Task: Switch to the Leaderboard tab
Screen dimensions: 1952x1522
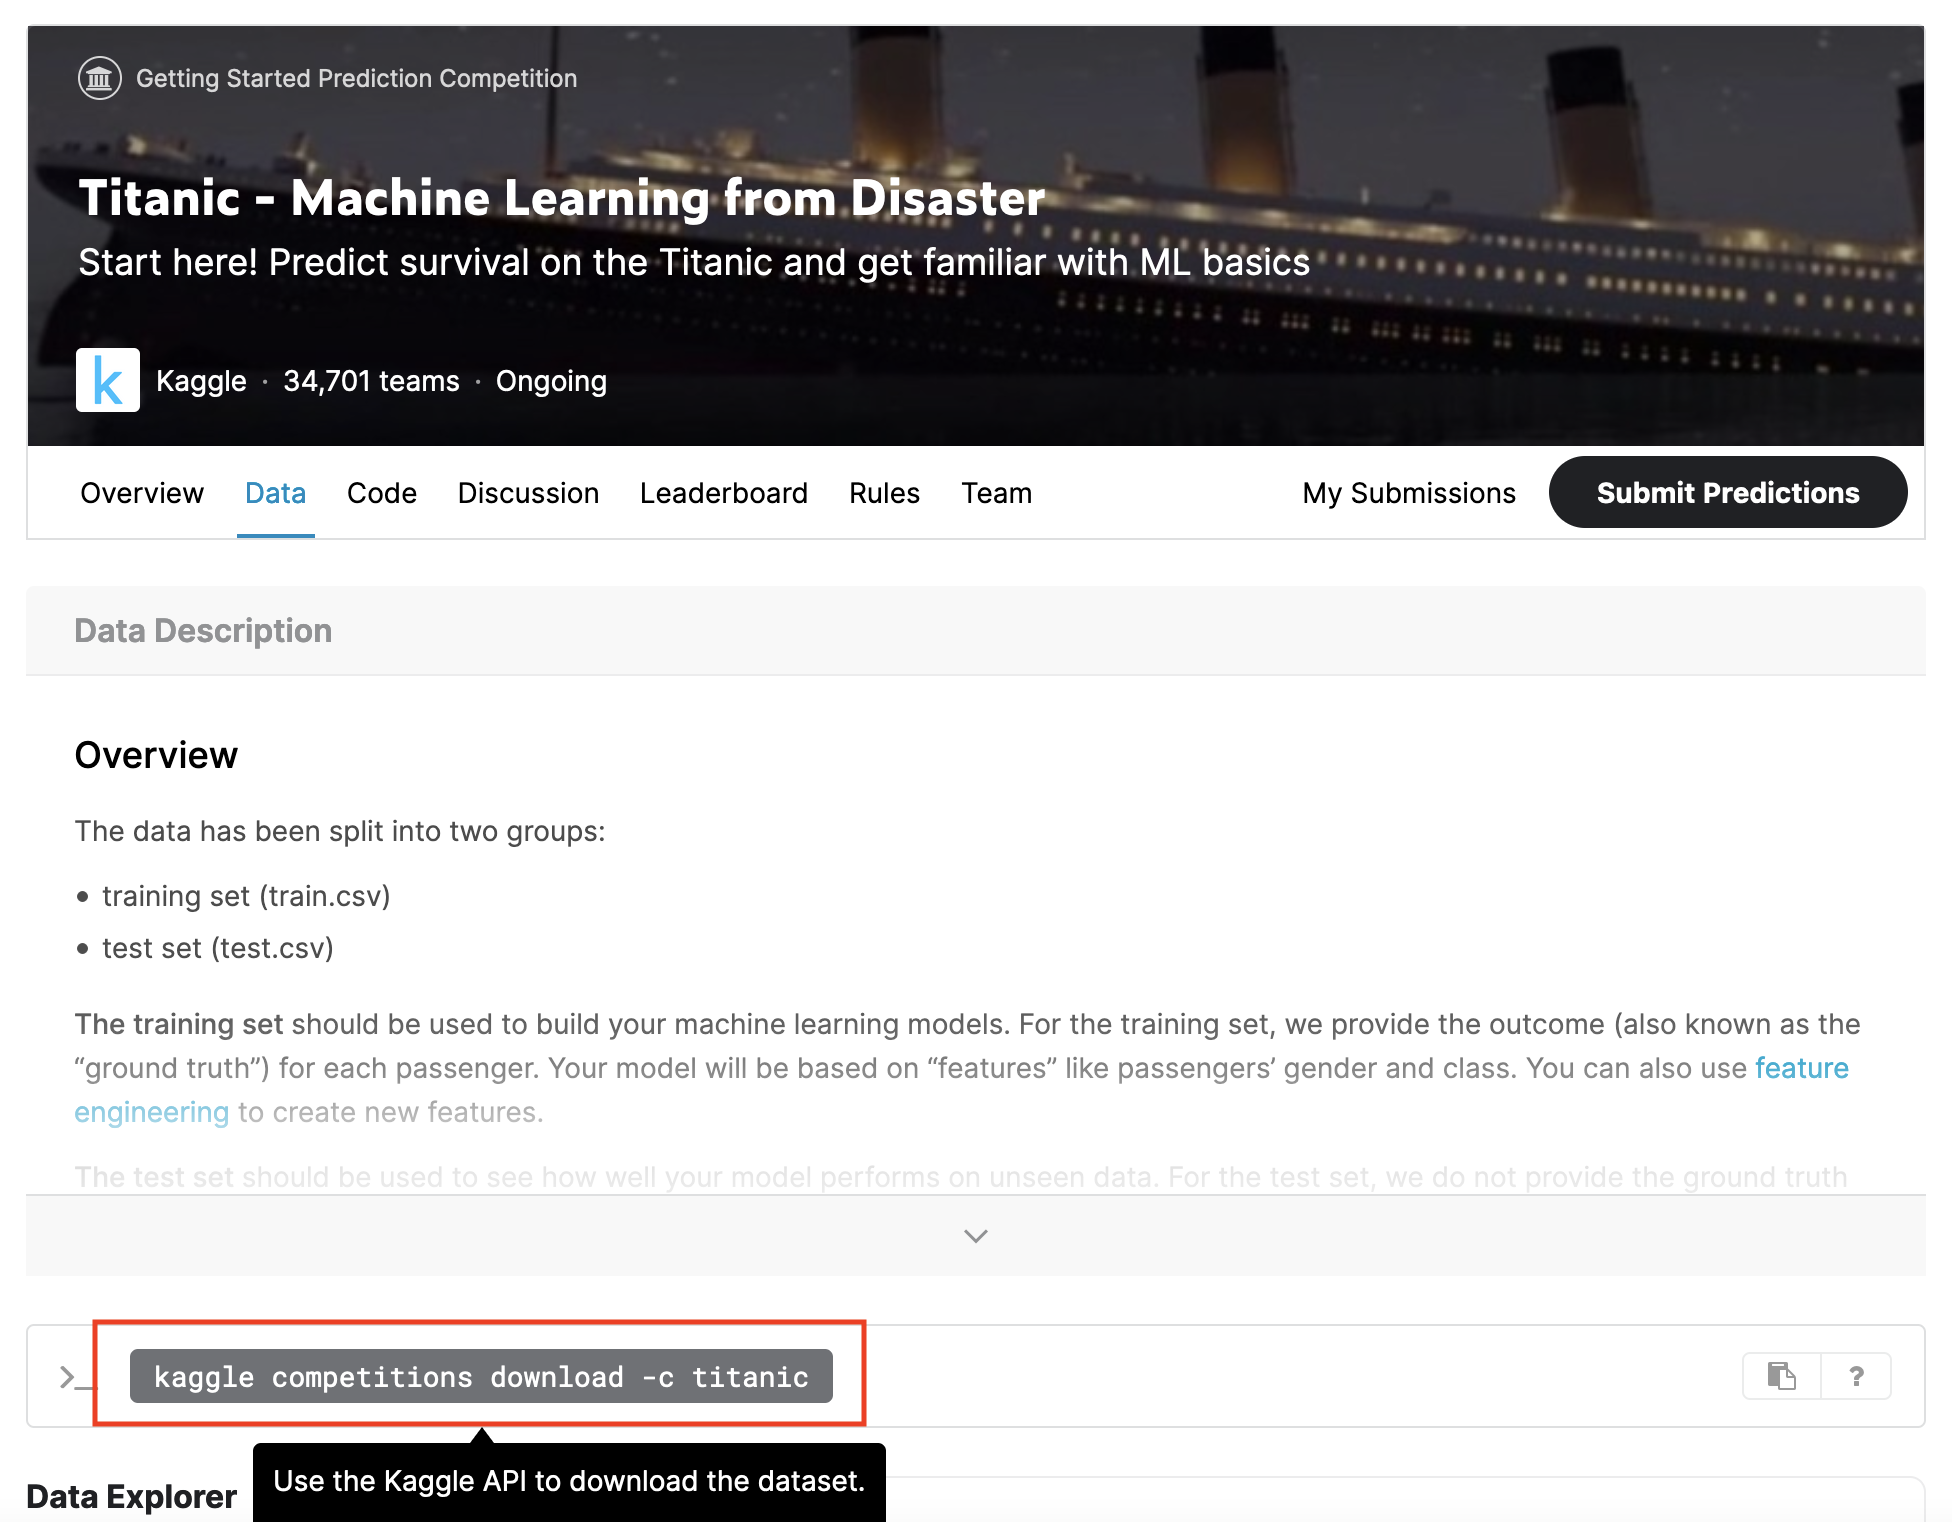Action: coord(723,492)
